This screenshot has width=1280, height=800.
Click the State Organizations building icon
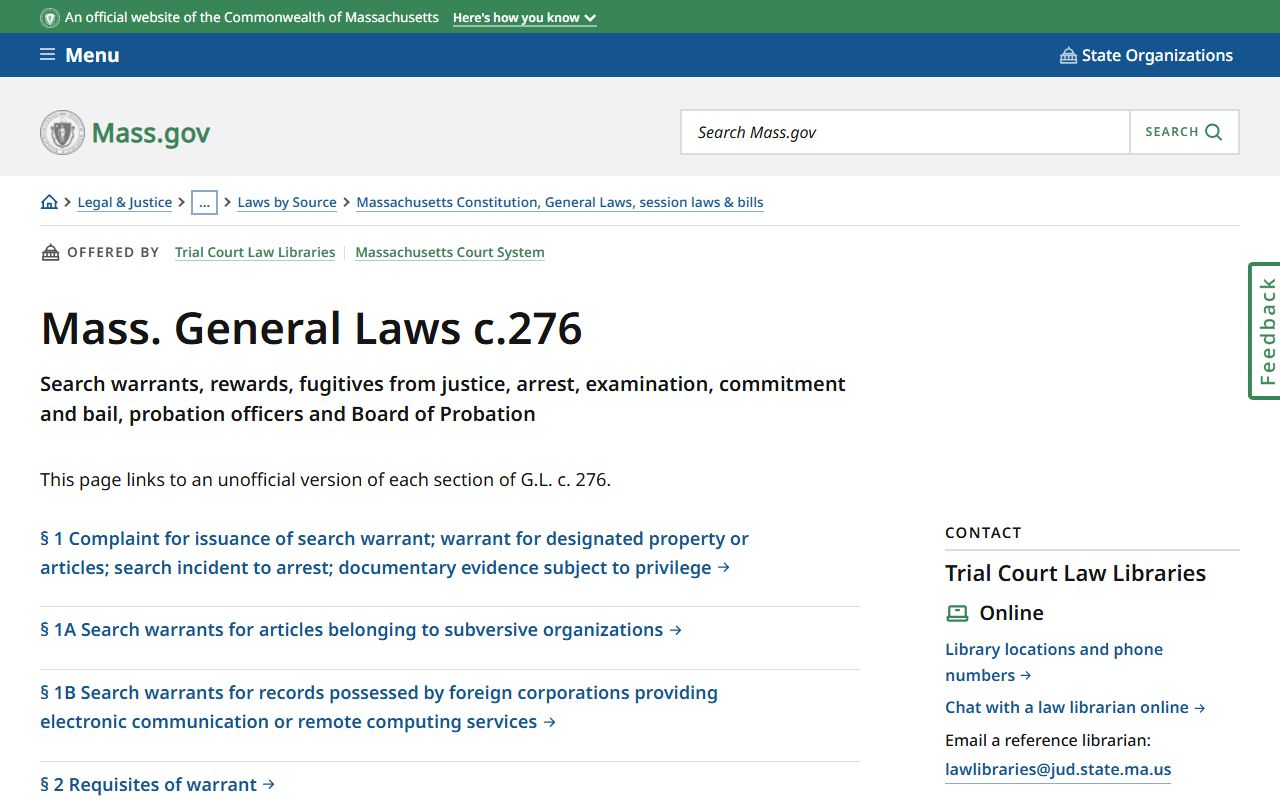pyautogui.click(x=1068, y=56)
